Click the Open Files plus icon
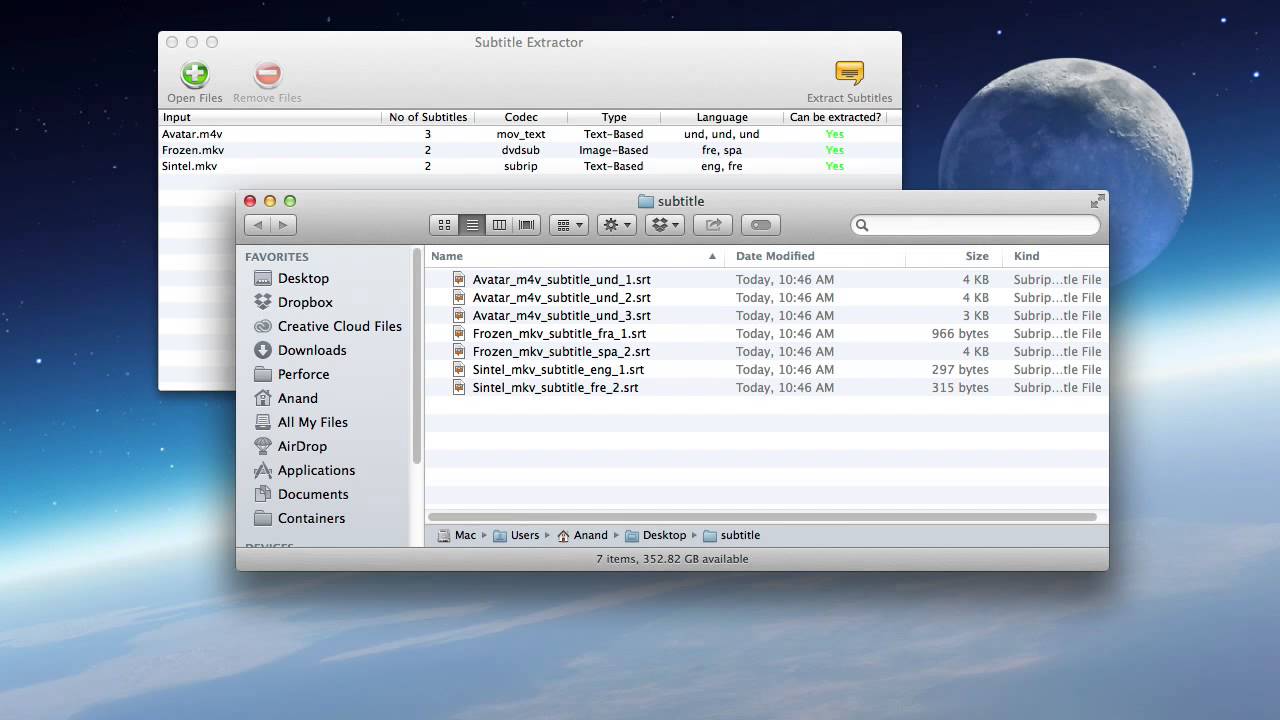 [x=195, y=74]
